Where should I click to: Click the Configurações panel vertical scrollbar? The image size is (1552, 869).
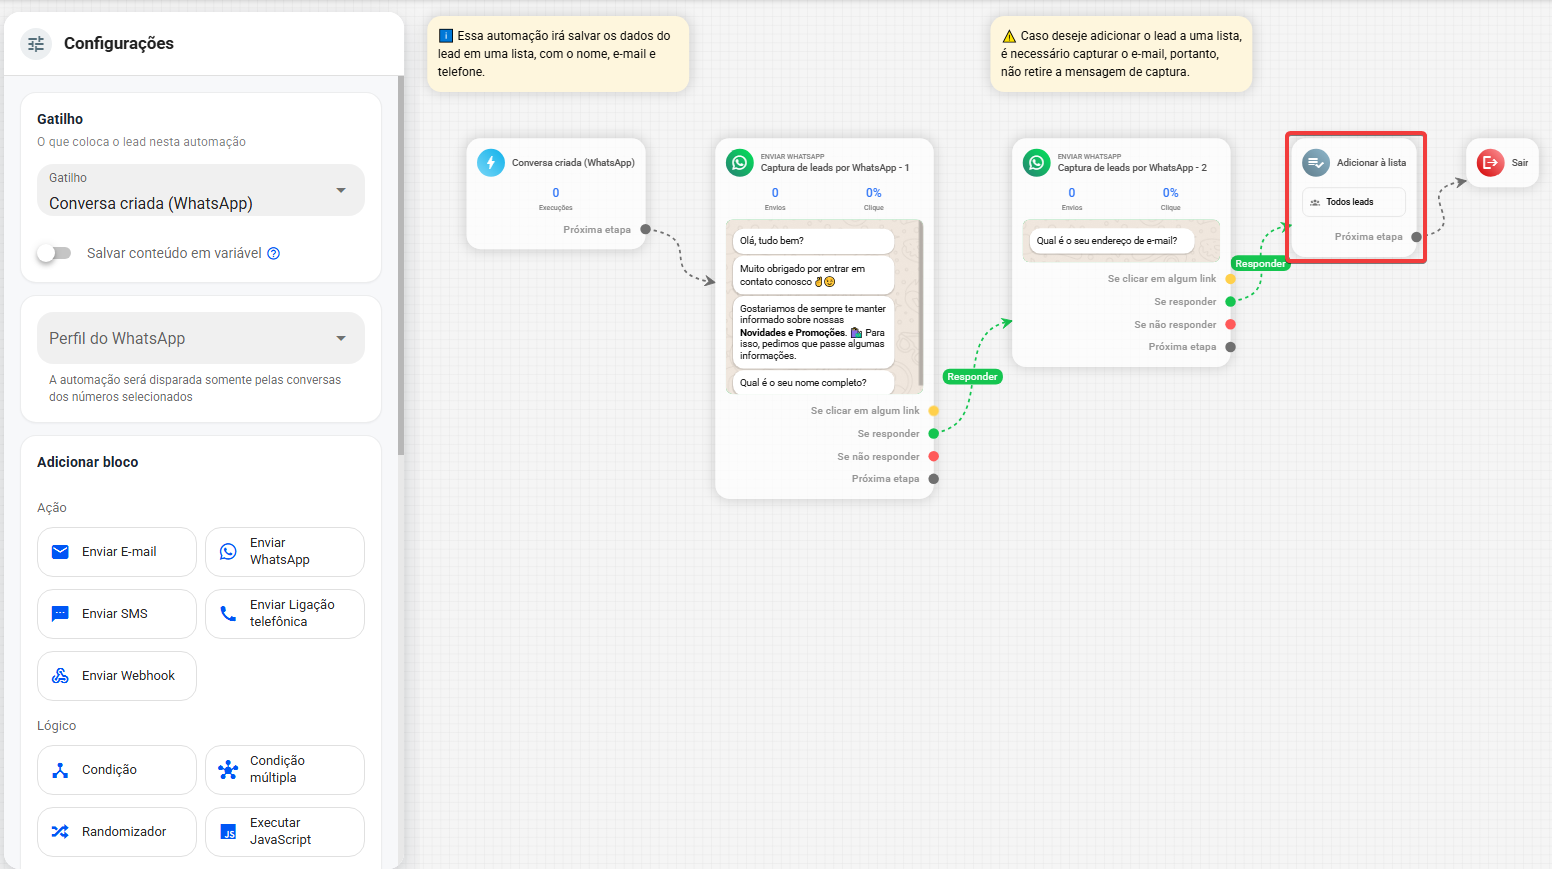pyautogui.click(x=401, y=266)
